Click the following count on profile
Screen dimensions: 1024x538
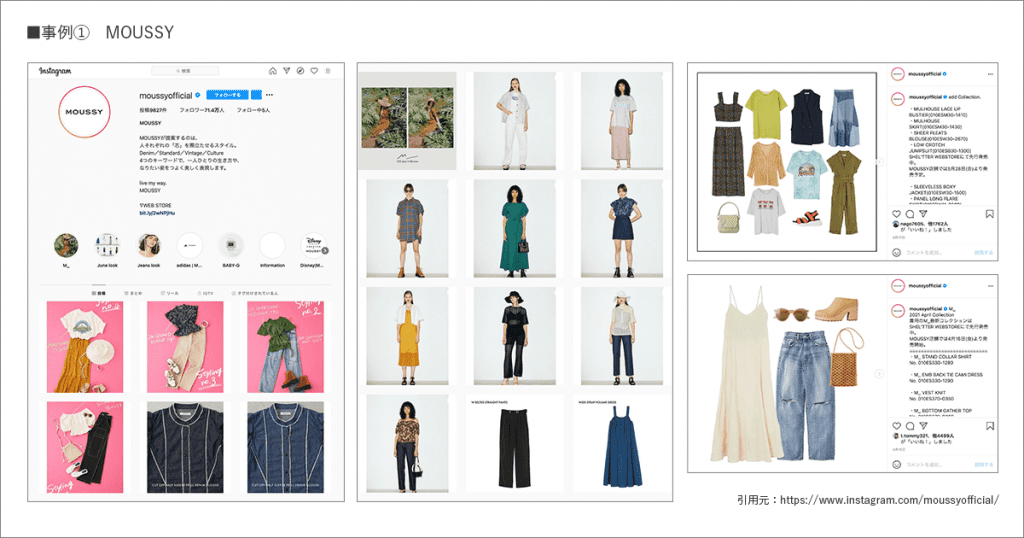pyautogui.click(x=253, y=110)
